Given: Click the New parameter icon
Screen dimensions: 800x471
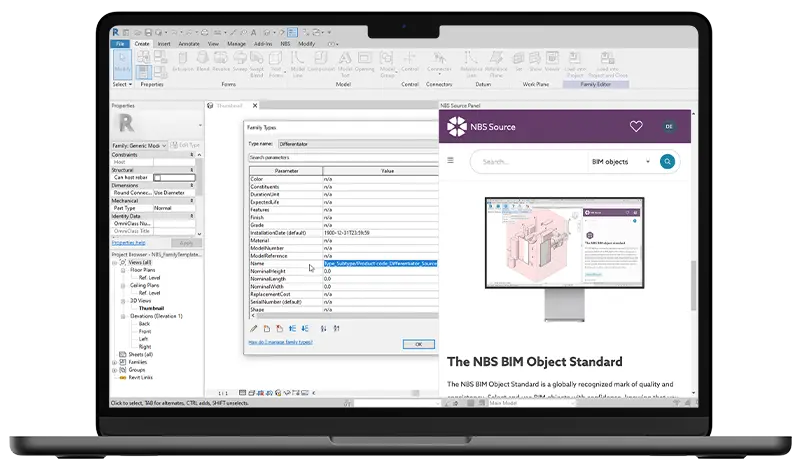Looking at the screenshot, I should coord(266,329).
